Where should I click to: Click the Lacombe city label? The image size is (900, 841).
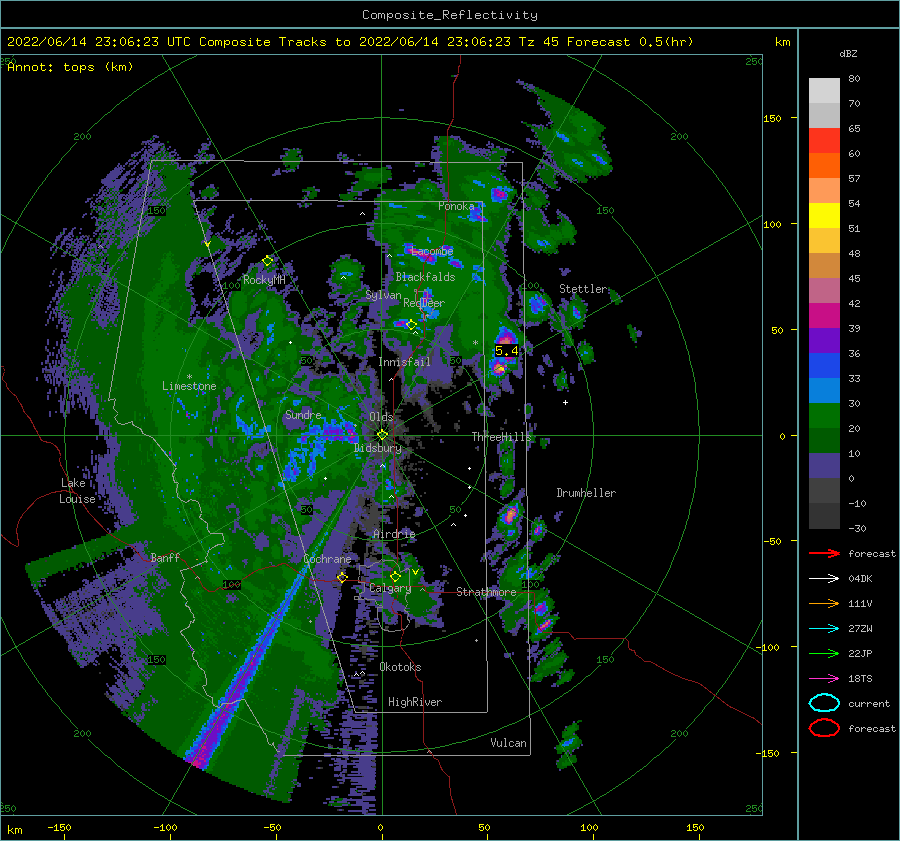tap(432, 251)
